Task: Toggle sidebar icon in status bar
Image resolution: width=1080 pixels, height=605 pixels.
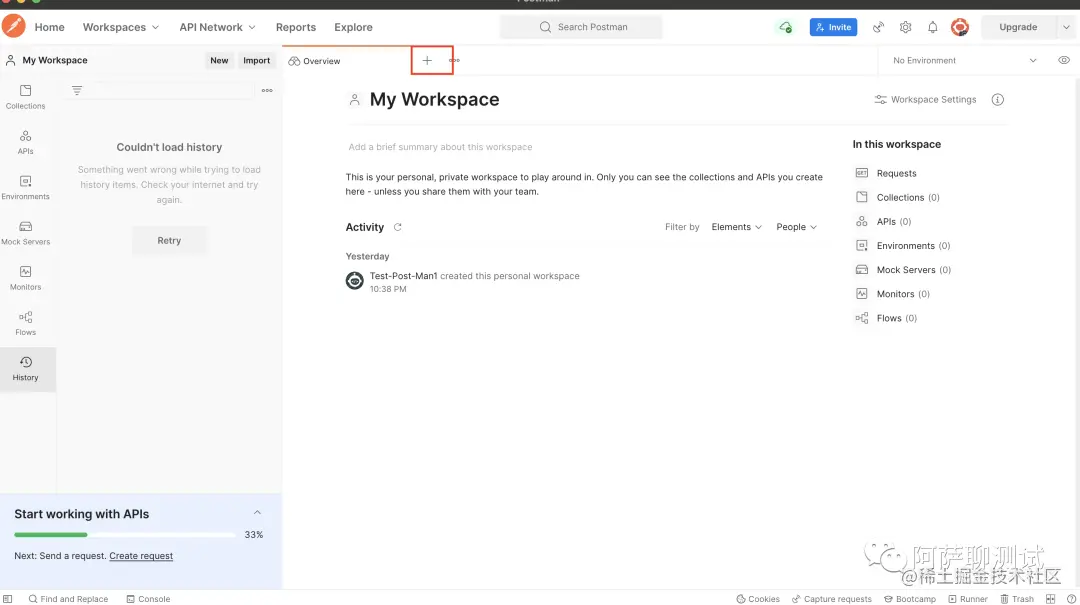Action: pyautogui.click(x=8, y=599)
